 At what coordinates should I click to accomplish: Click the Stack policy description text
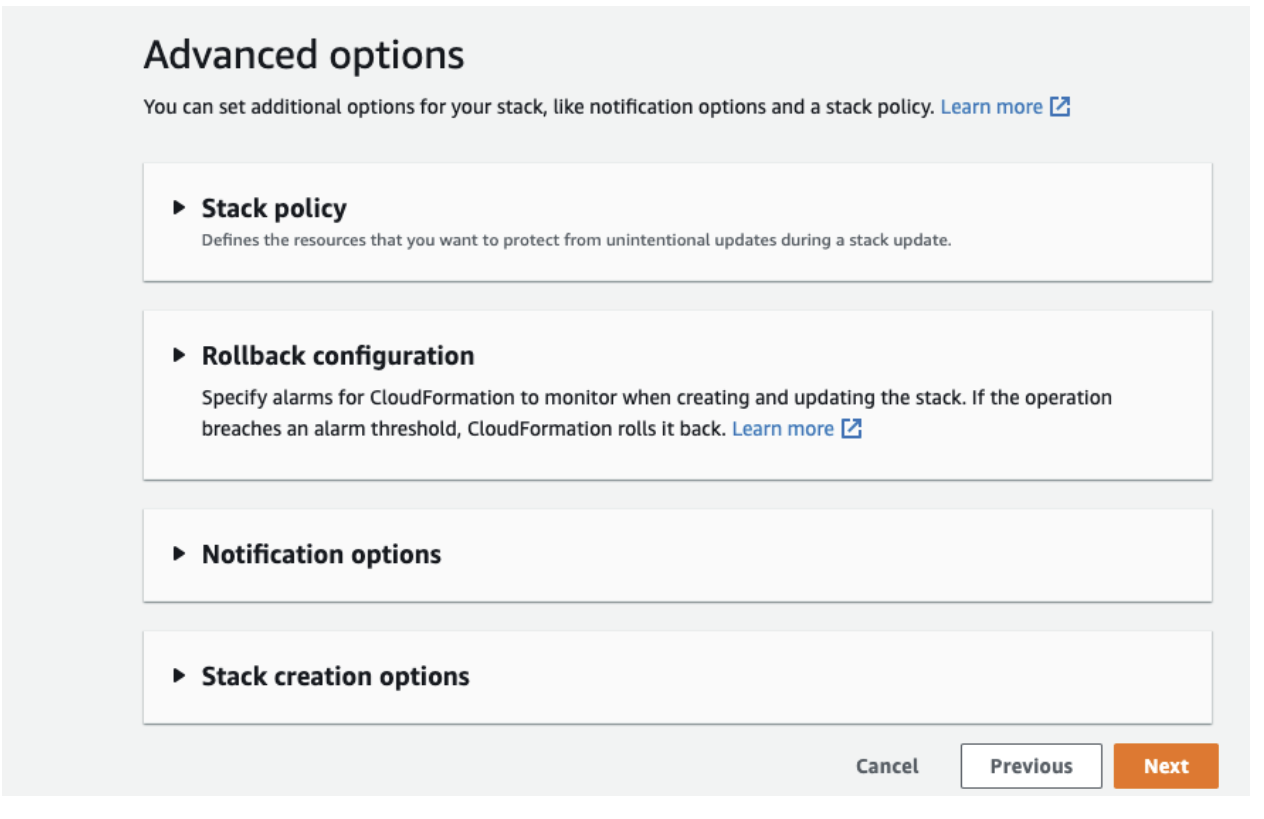(575, 240)
